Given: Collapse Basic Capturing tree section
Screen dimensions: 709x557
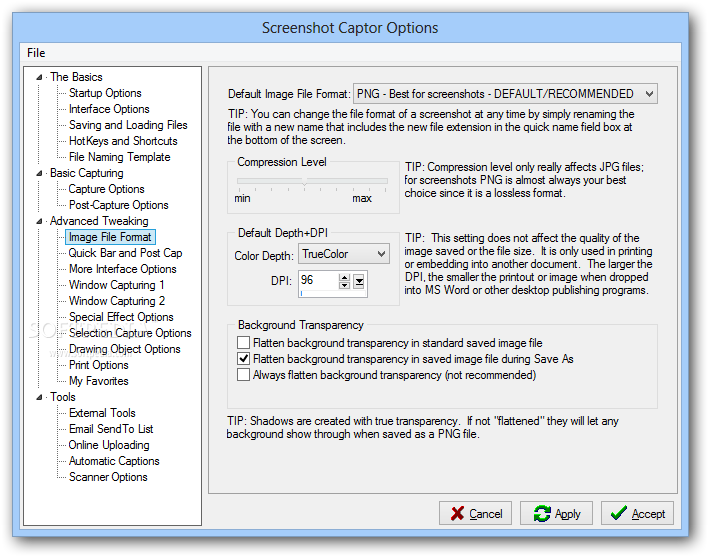Looking at the screenshot, I should click(x=39, y=173).
